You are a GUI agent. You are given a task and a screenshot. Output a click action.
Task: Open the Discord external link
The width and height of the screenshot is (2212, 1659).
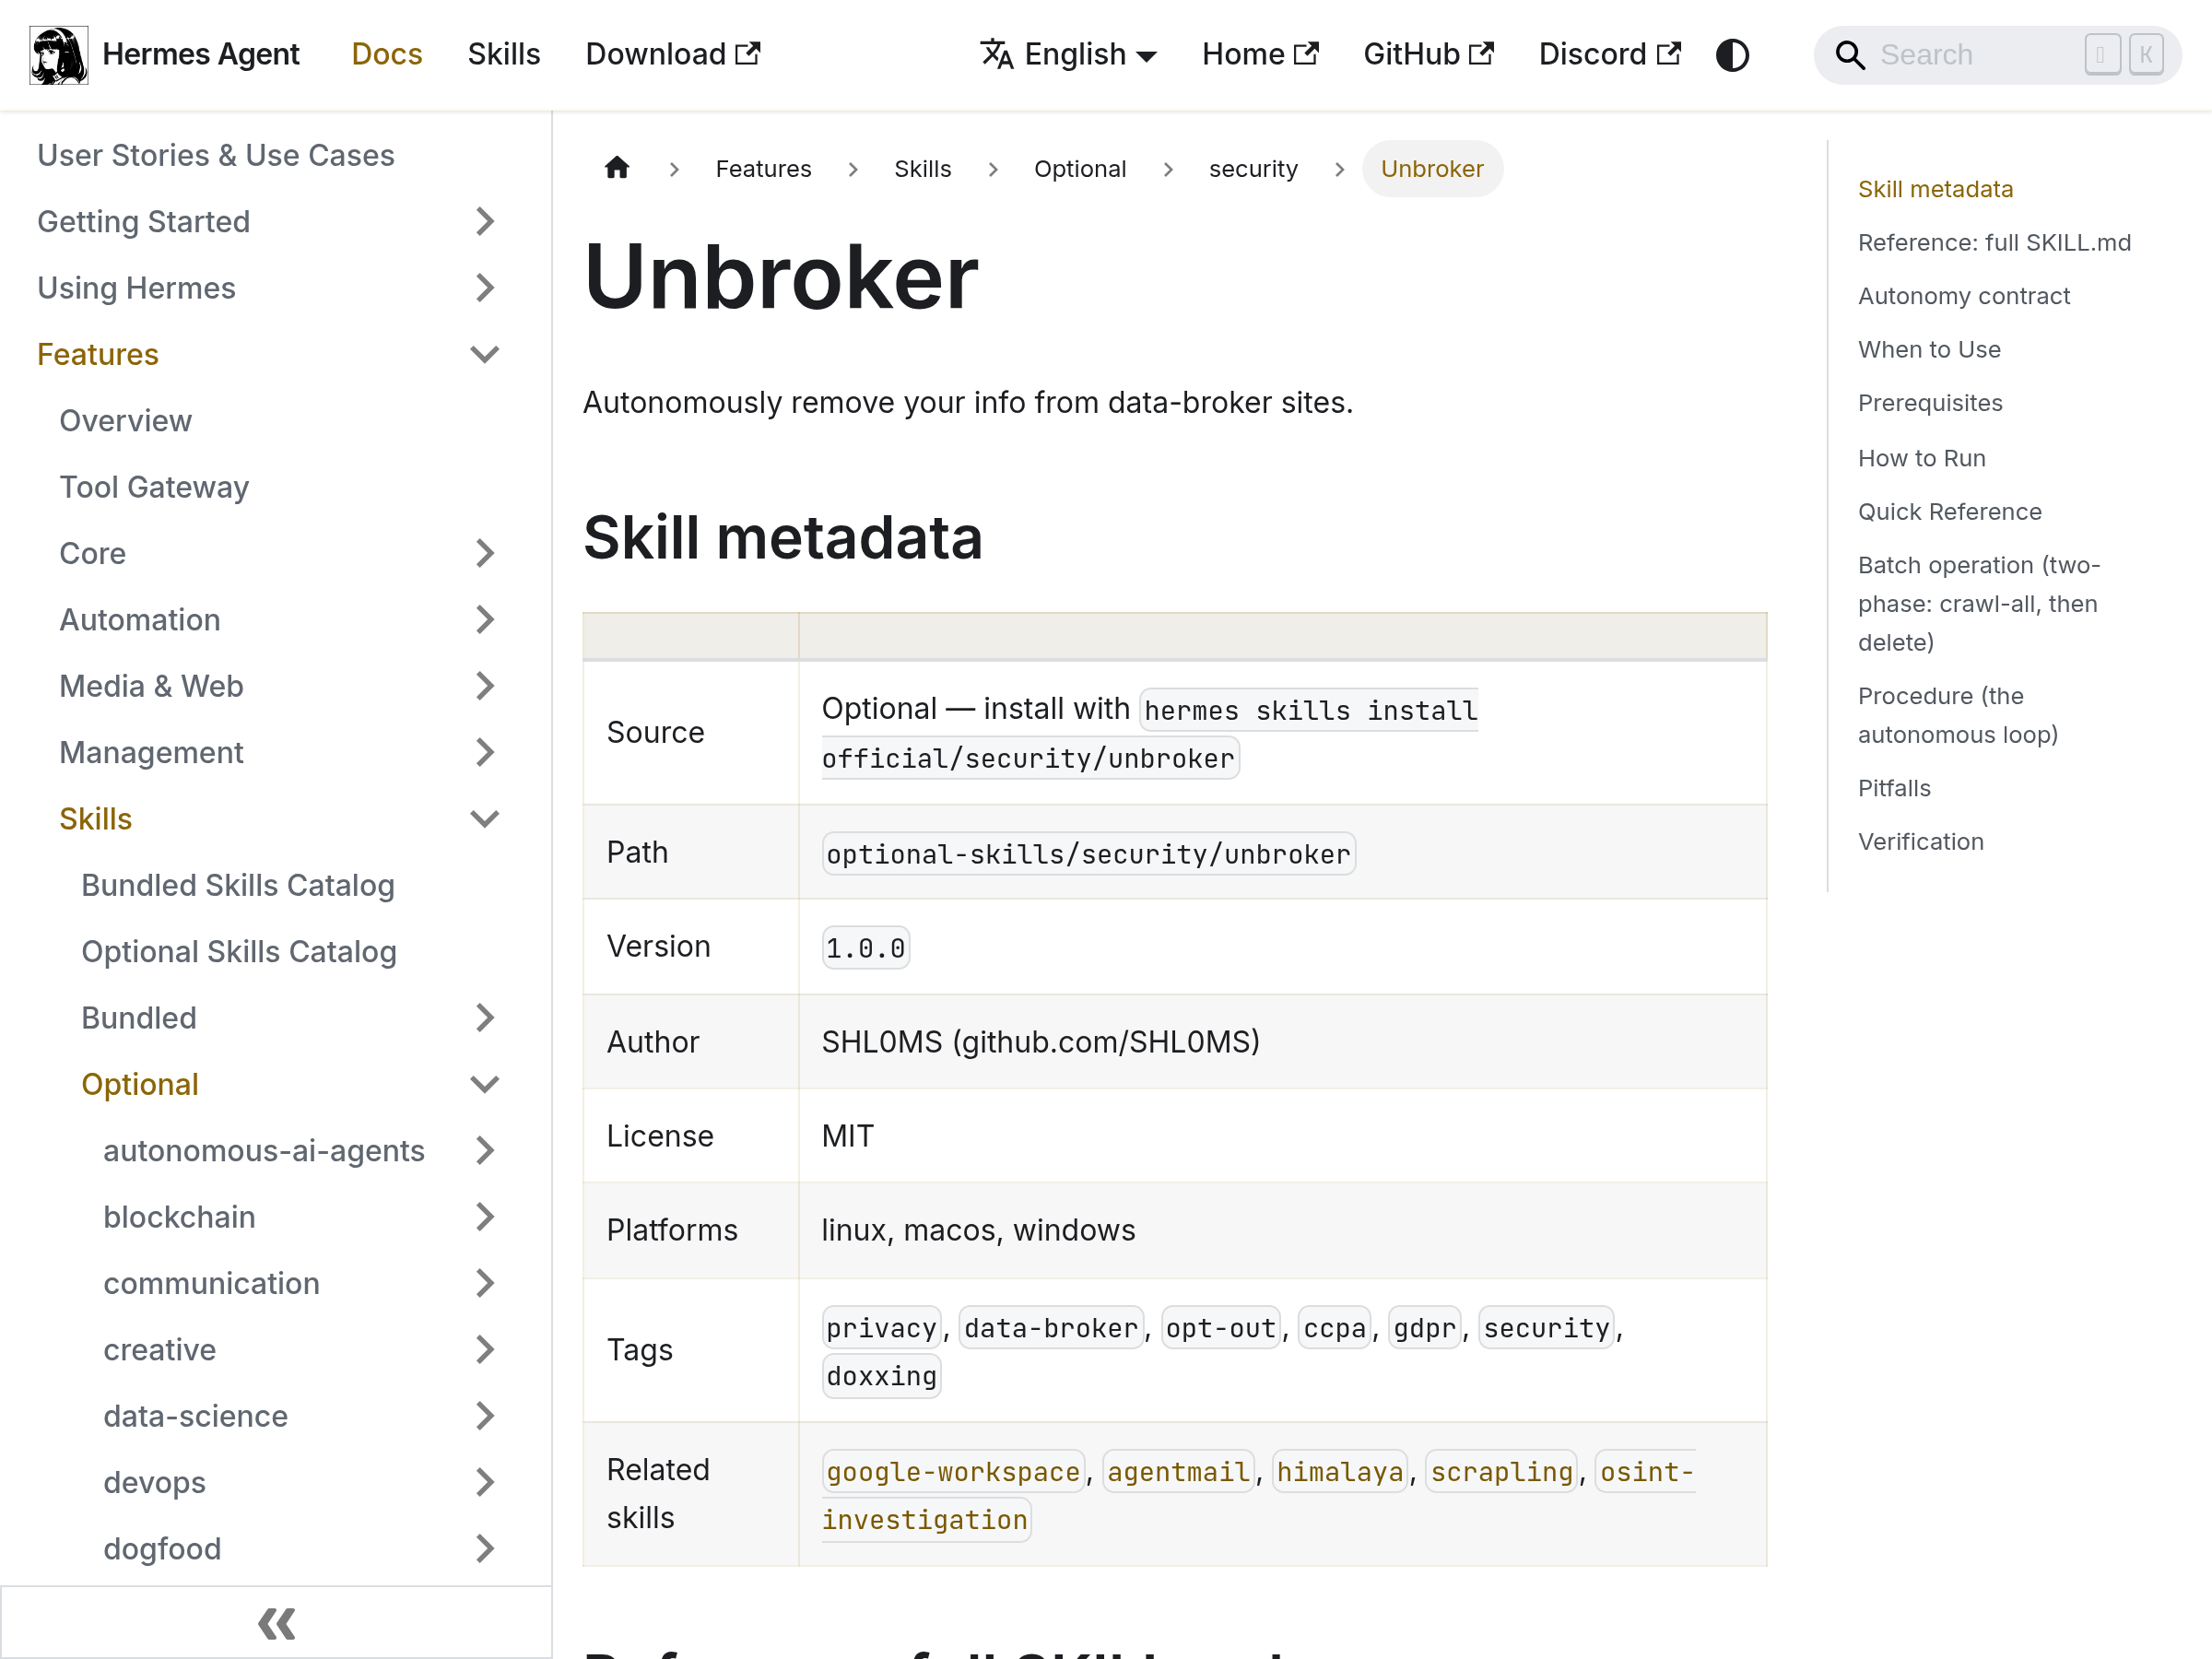click(1609, 54)
